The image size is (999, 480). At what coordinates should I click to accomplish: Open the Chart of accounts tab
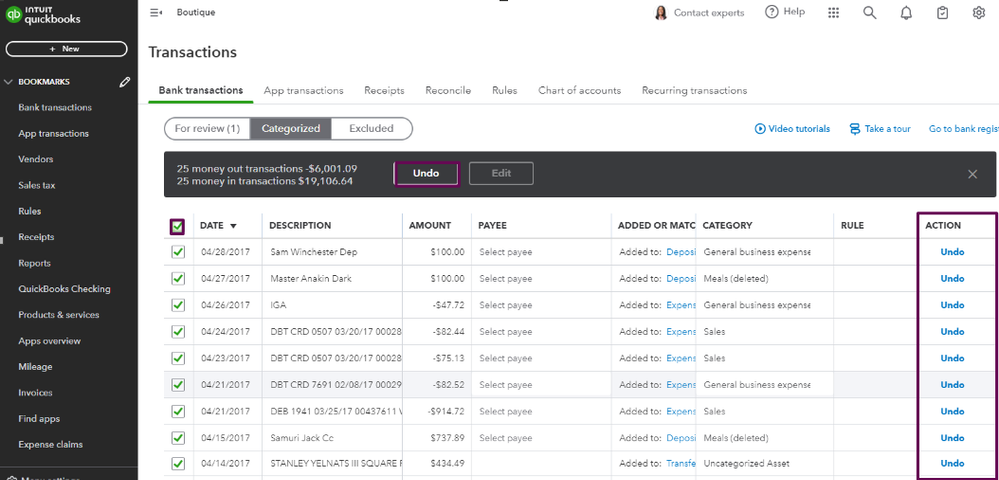(579, 90)
